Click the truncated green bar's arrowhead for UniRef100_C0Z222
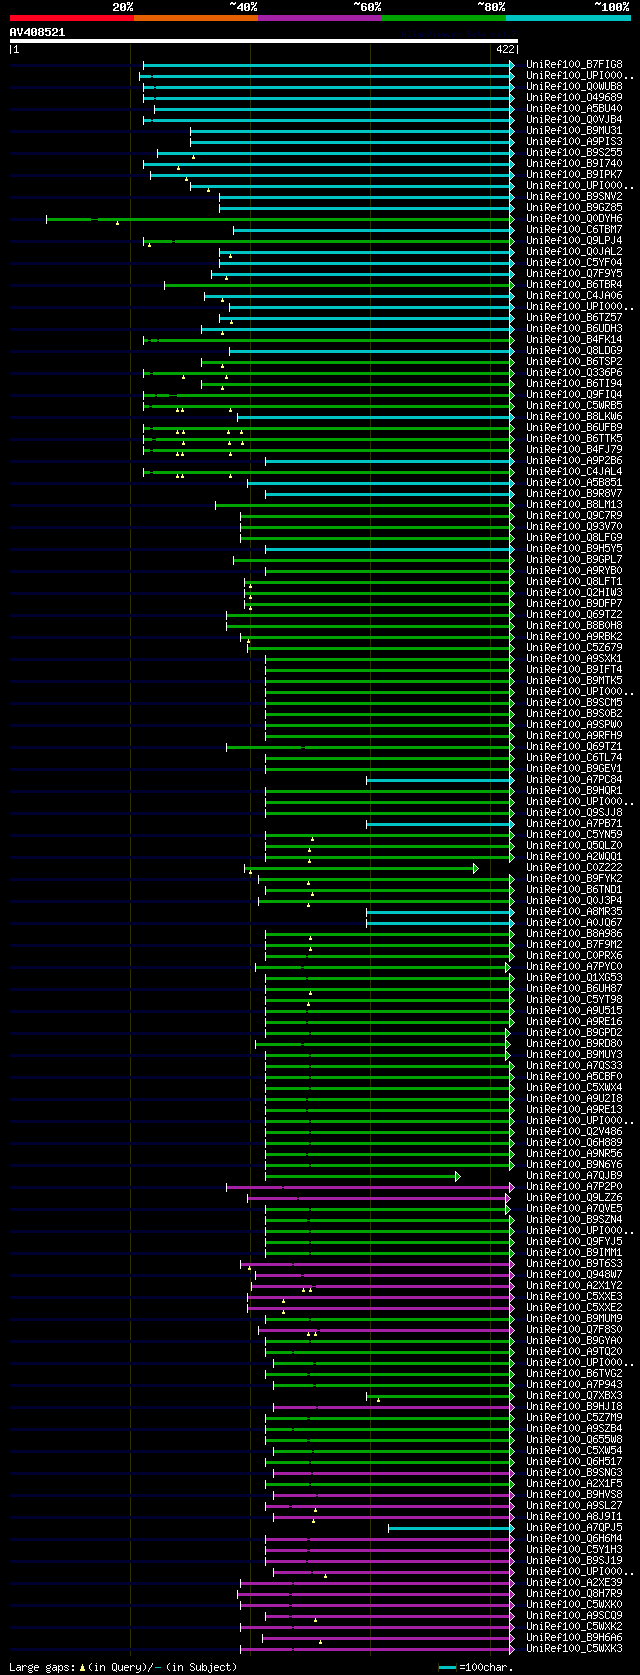Image resolution: width=640 pixels, height=1675 pixels. coord(476,868)
